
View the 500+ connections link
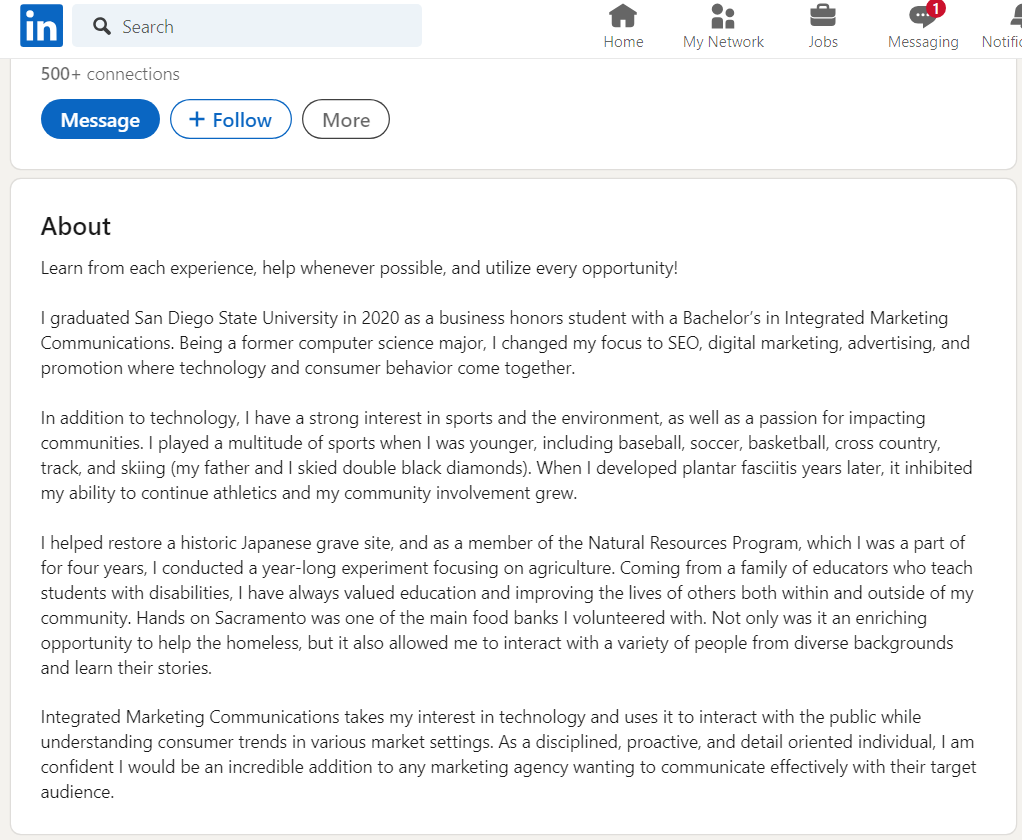[109, 74]
